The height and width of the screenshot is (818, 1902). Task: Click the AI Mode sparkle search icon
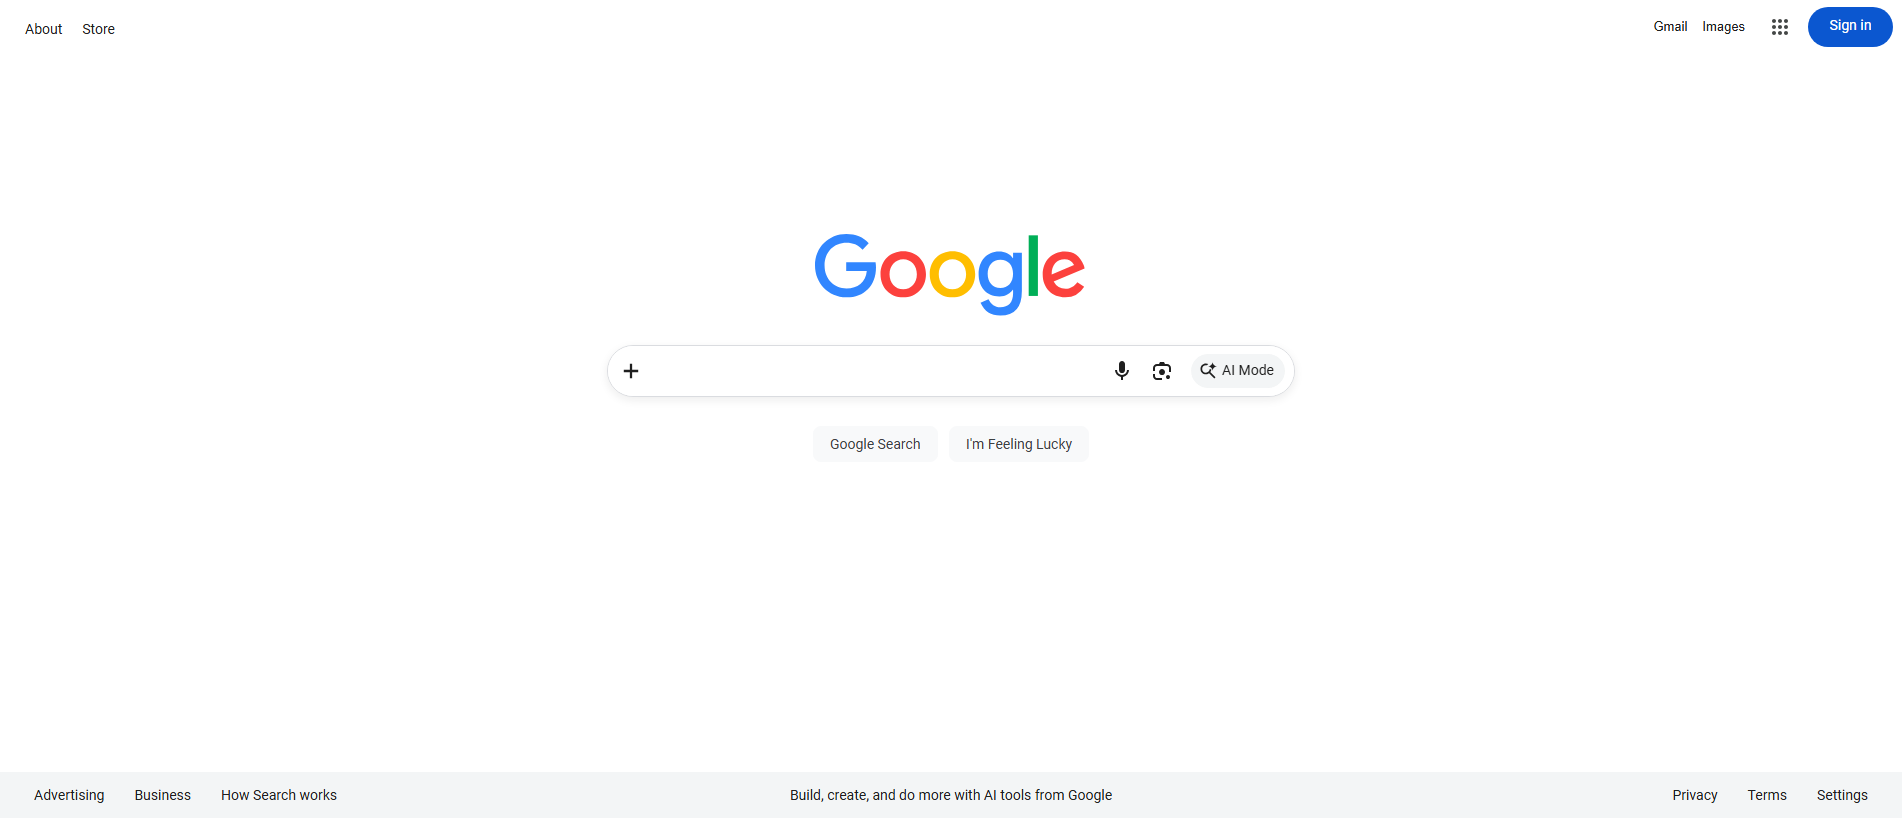pos(1208,370)
